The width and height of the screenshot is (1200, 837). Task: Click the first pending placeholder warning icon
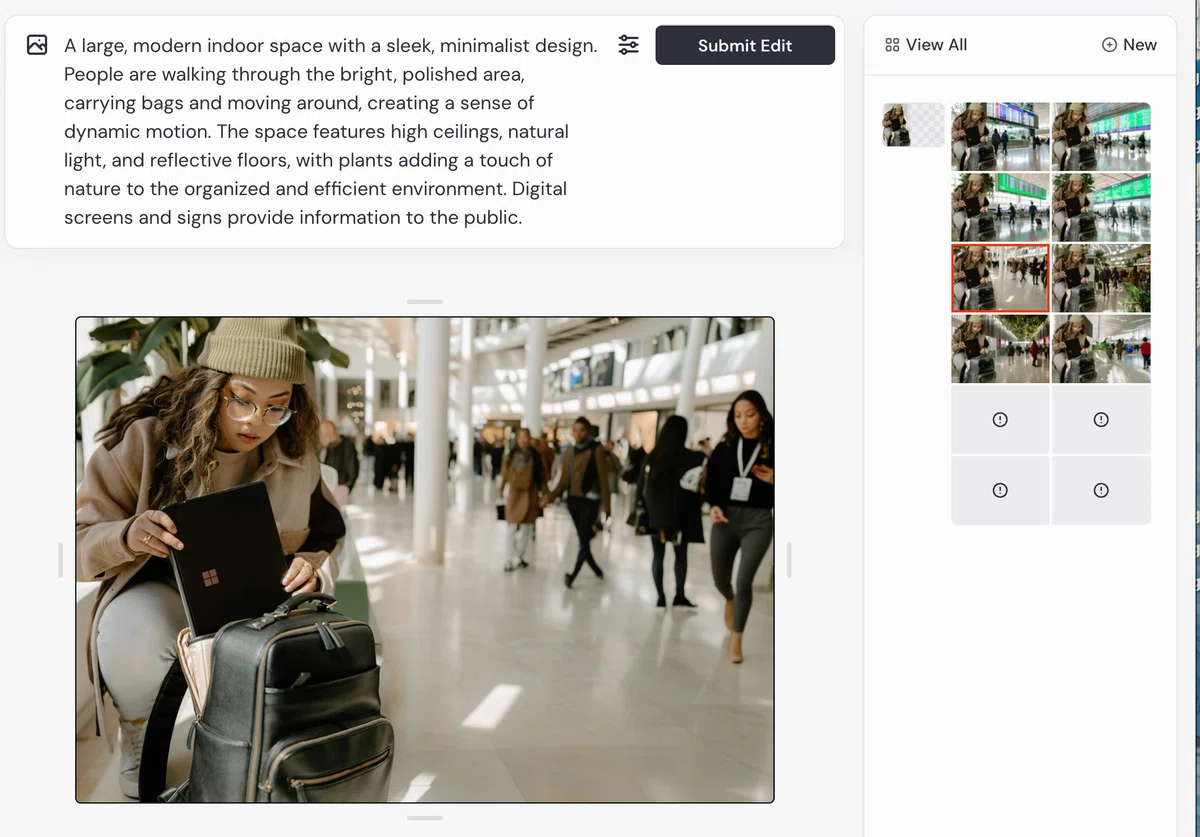tap(1000, 420)
